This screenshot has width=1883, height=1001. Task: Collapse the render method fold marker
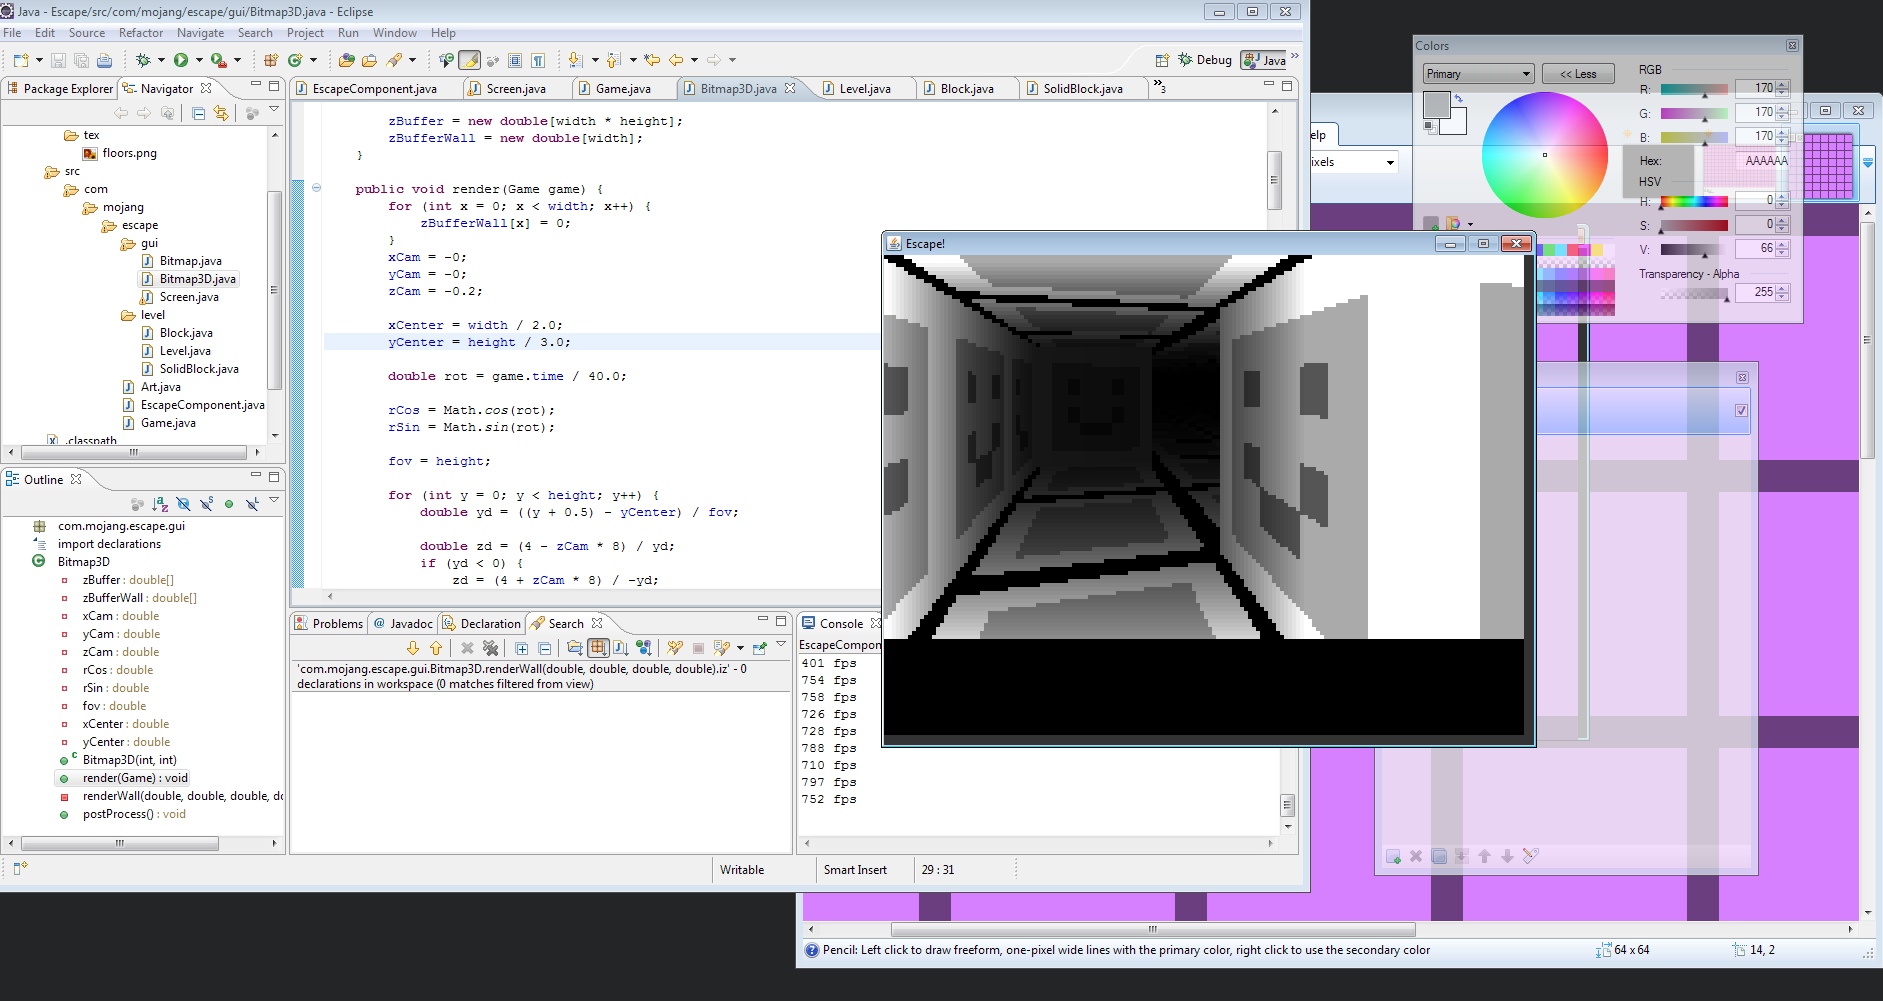(316, 188)
